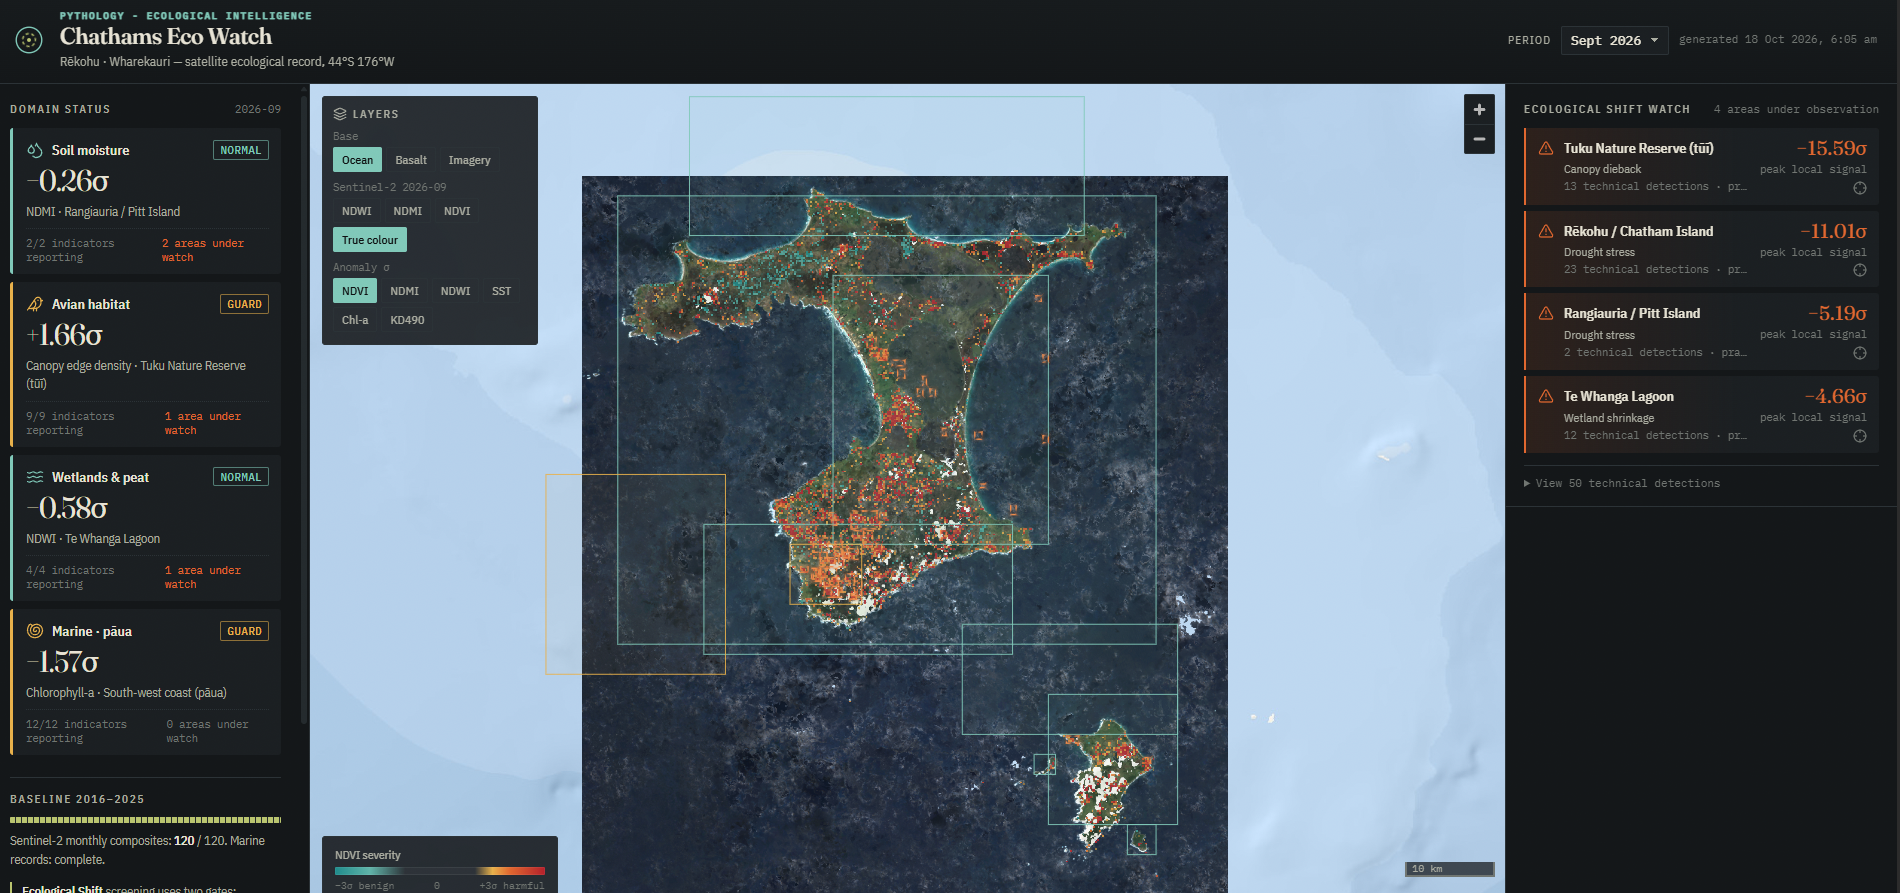Open Tuku Nature Reserve shift card
Image resolution: width=1900 pixels, height=893 pixels.
(x=1701, y=167)
